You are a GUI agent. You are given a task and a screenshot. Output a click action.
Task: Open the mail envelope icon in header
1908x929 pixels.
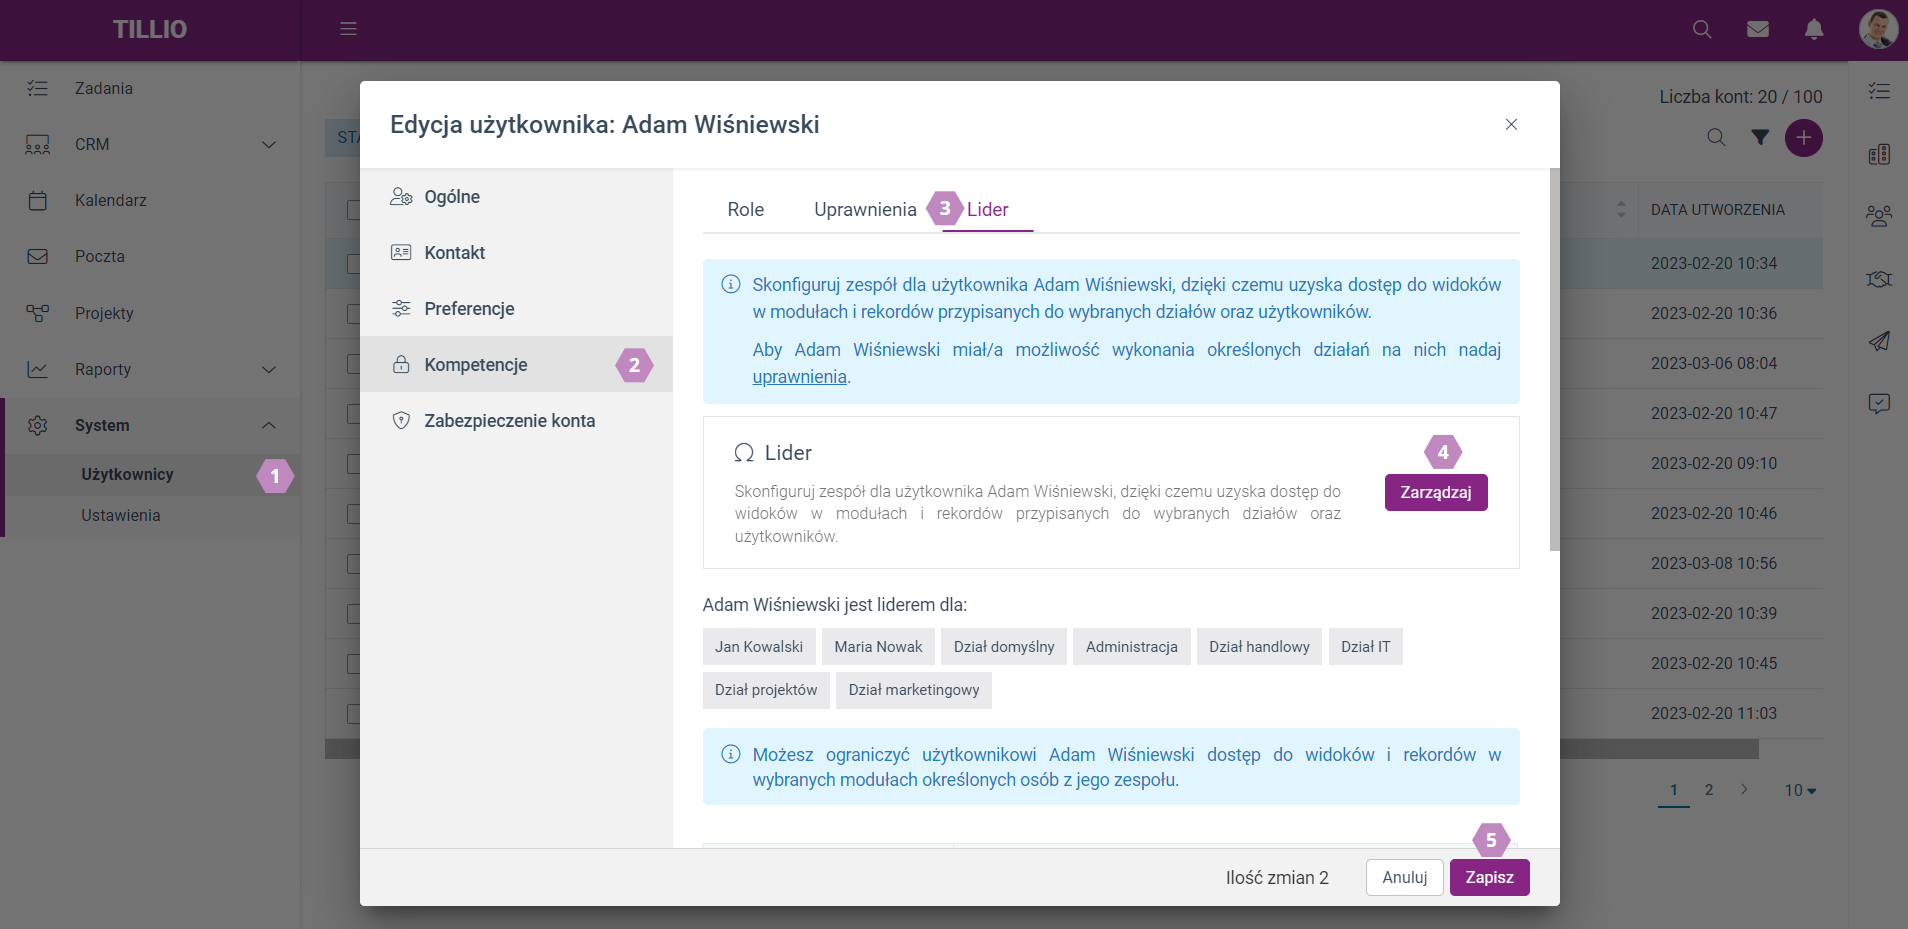pos(1758,29)
